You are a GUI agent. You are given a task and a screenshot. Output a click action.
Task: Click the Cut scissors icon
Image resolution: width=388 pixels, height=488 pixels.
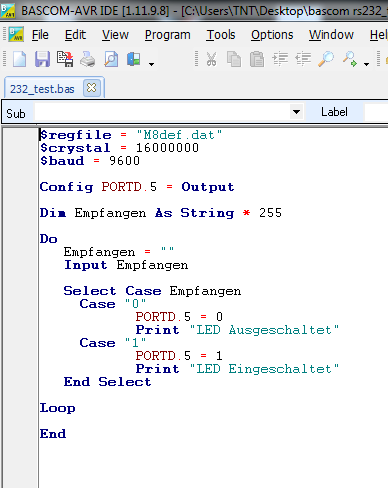point(211,59)
